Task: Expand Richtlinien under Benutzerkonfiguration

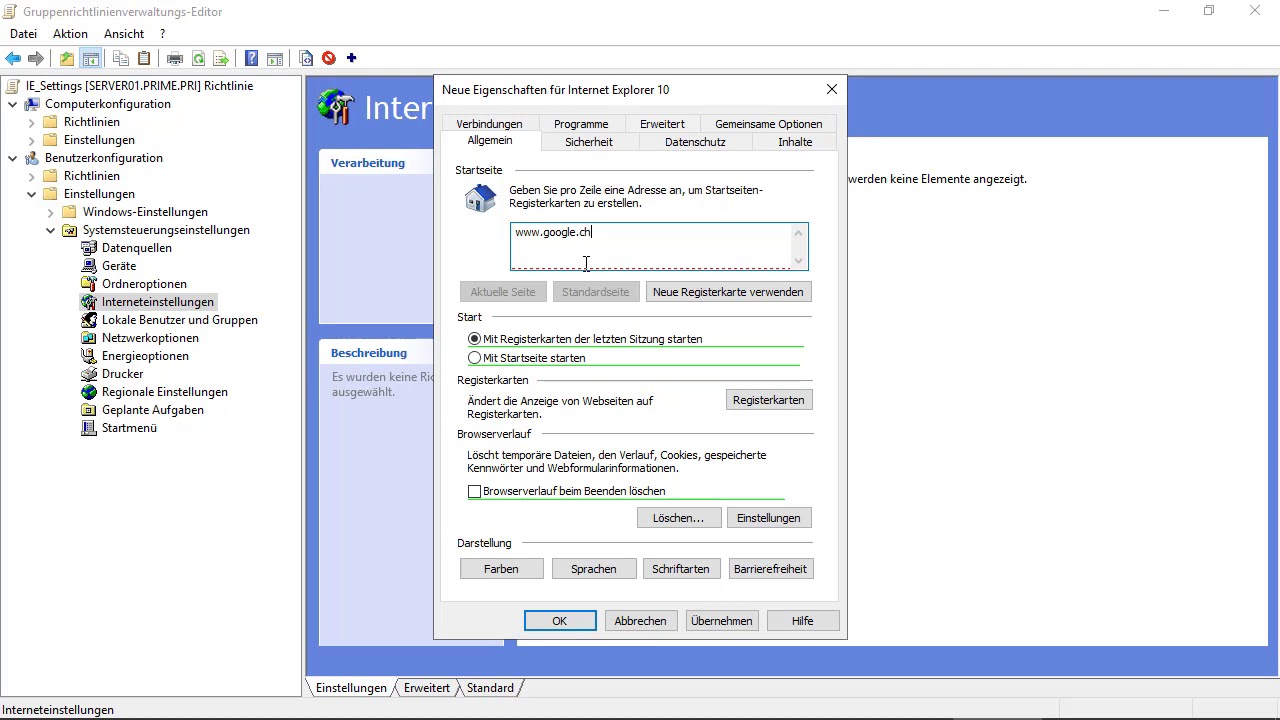Action: 31,176
